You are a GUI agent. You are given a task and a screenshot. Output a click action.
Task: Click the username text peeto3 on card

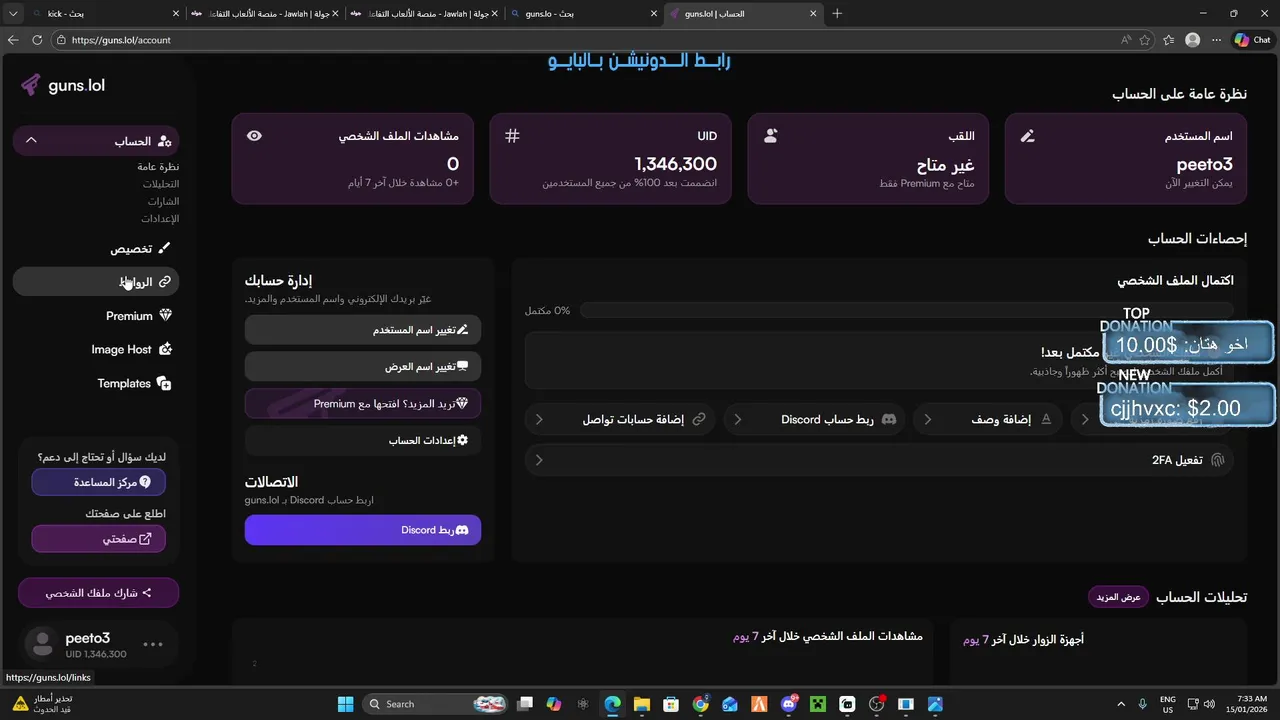pos(1203,164)
